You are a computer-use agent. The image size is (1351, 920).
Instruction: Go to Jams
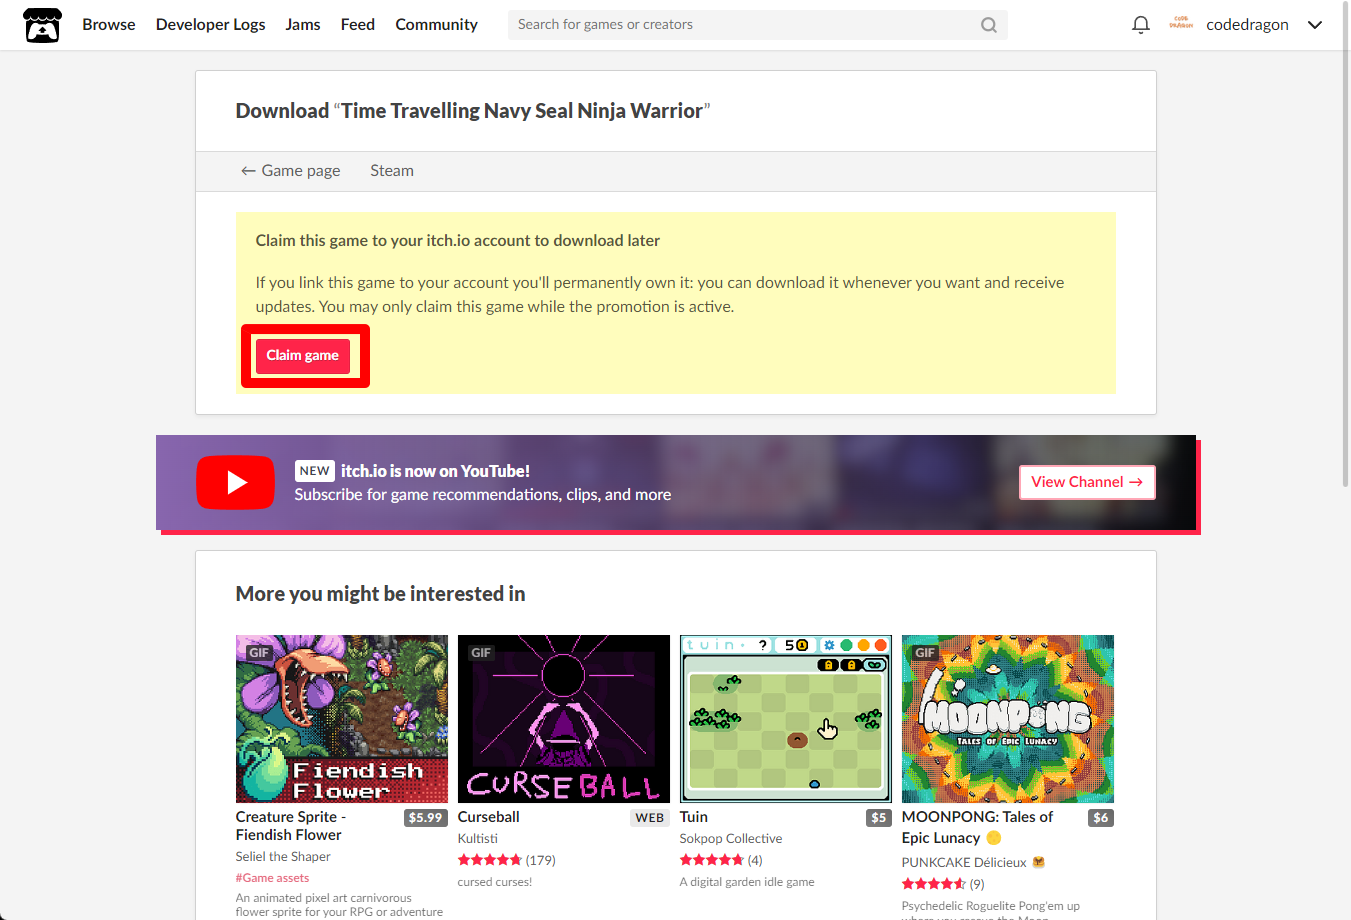pyautogui.click(x=303, y=25)
